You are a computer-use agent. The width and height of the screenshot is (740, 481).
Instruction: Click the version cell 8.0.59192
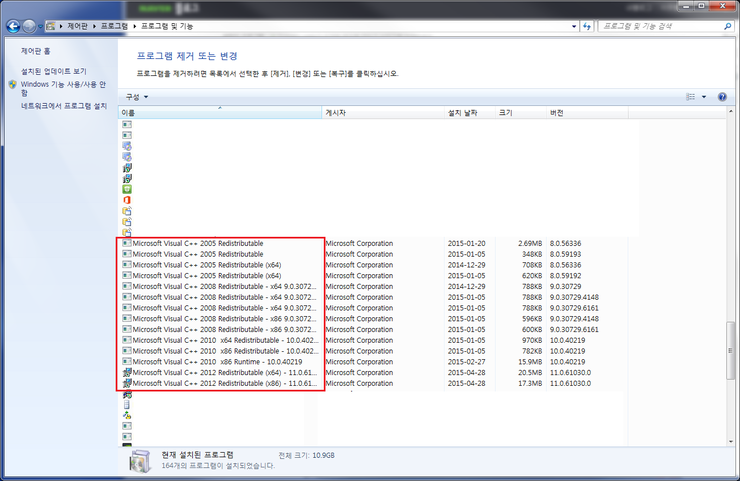click(565, 276)
